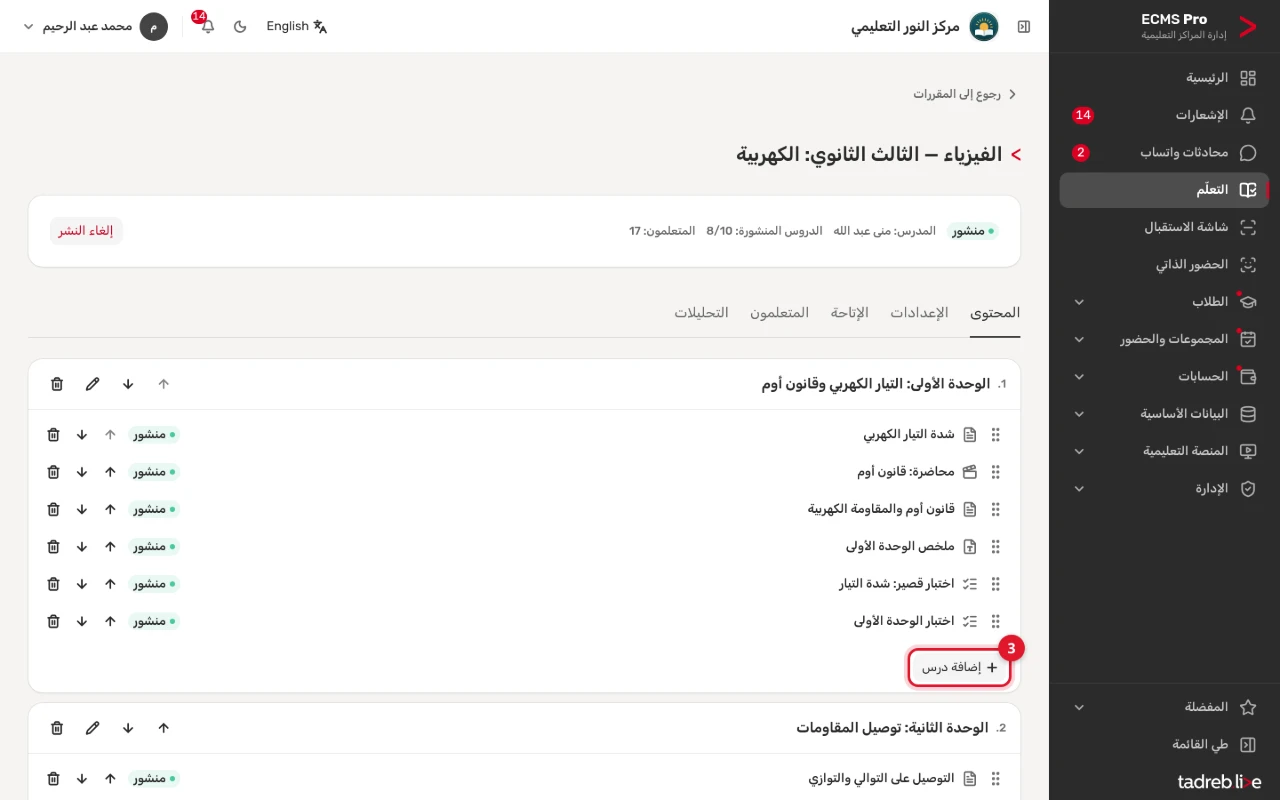Switch to المتعلمون tab
Viewport: 1280px width, 800px height.
tap(779, 313)
